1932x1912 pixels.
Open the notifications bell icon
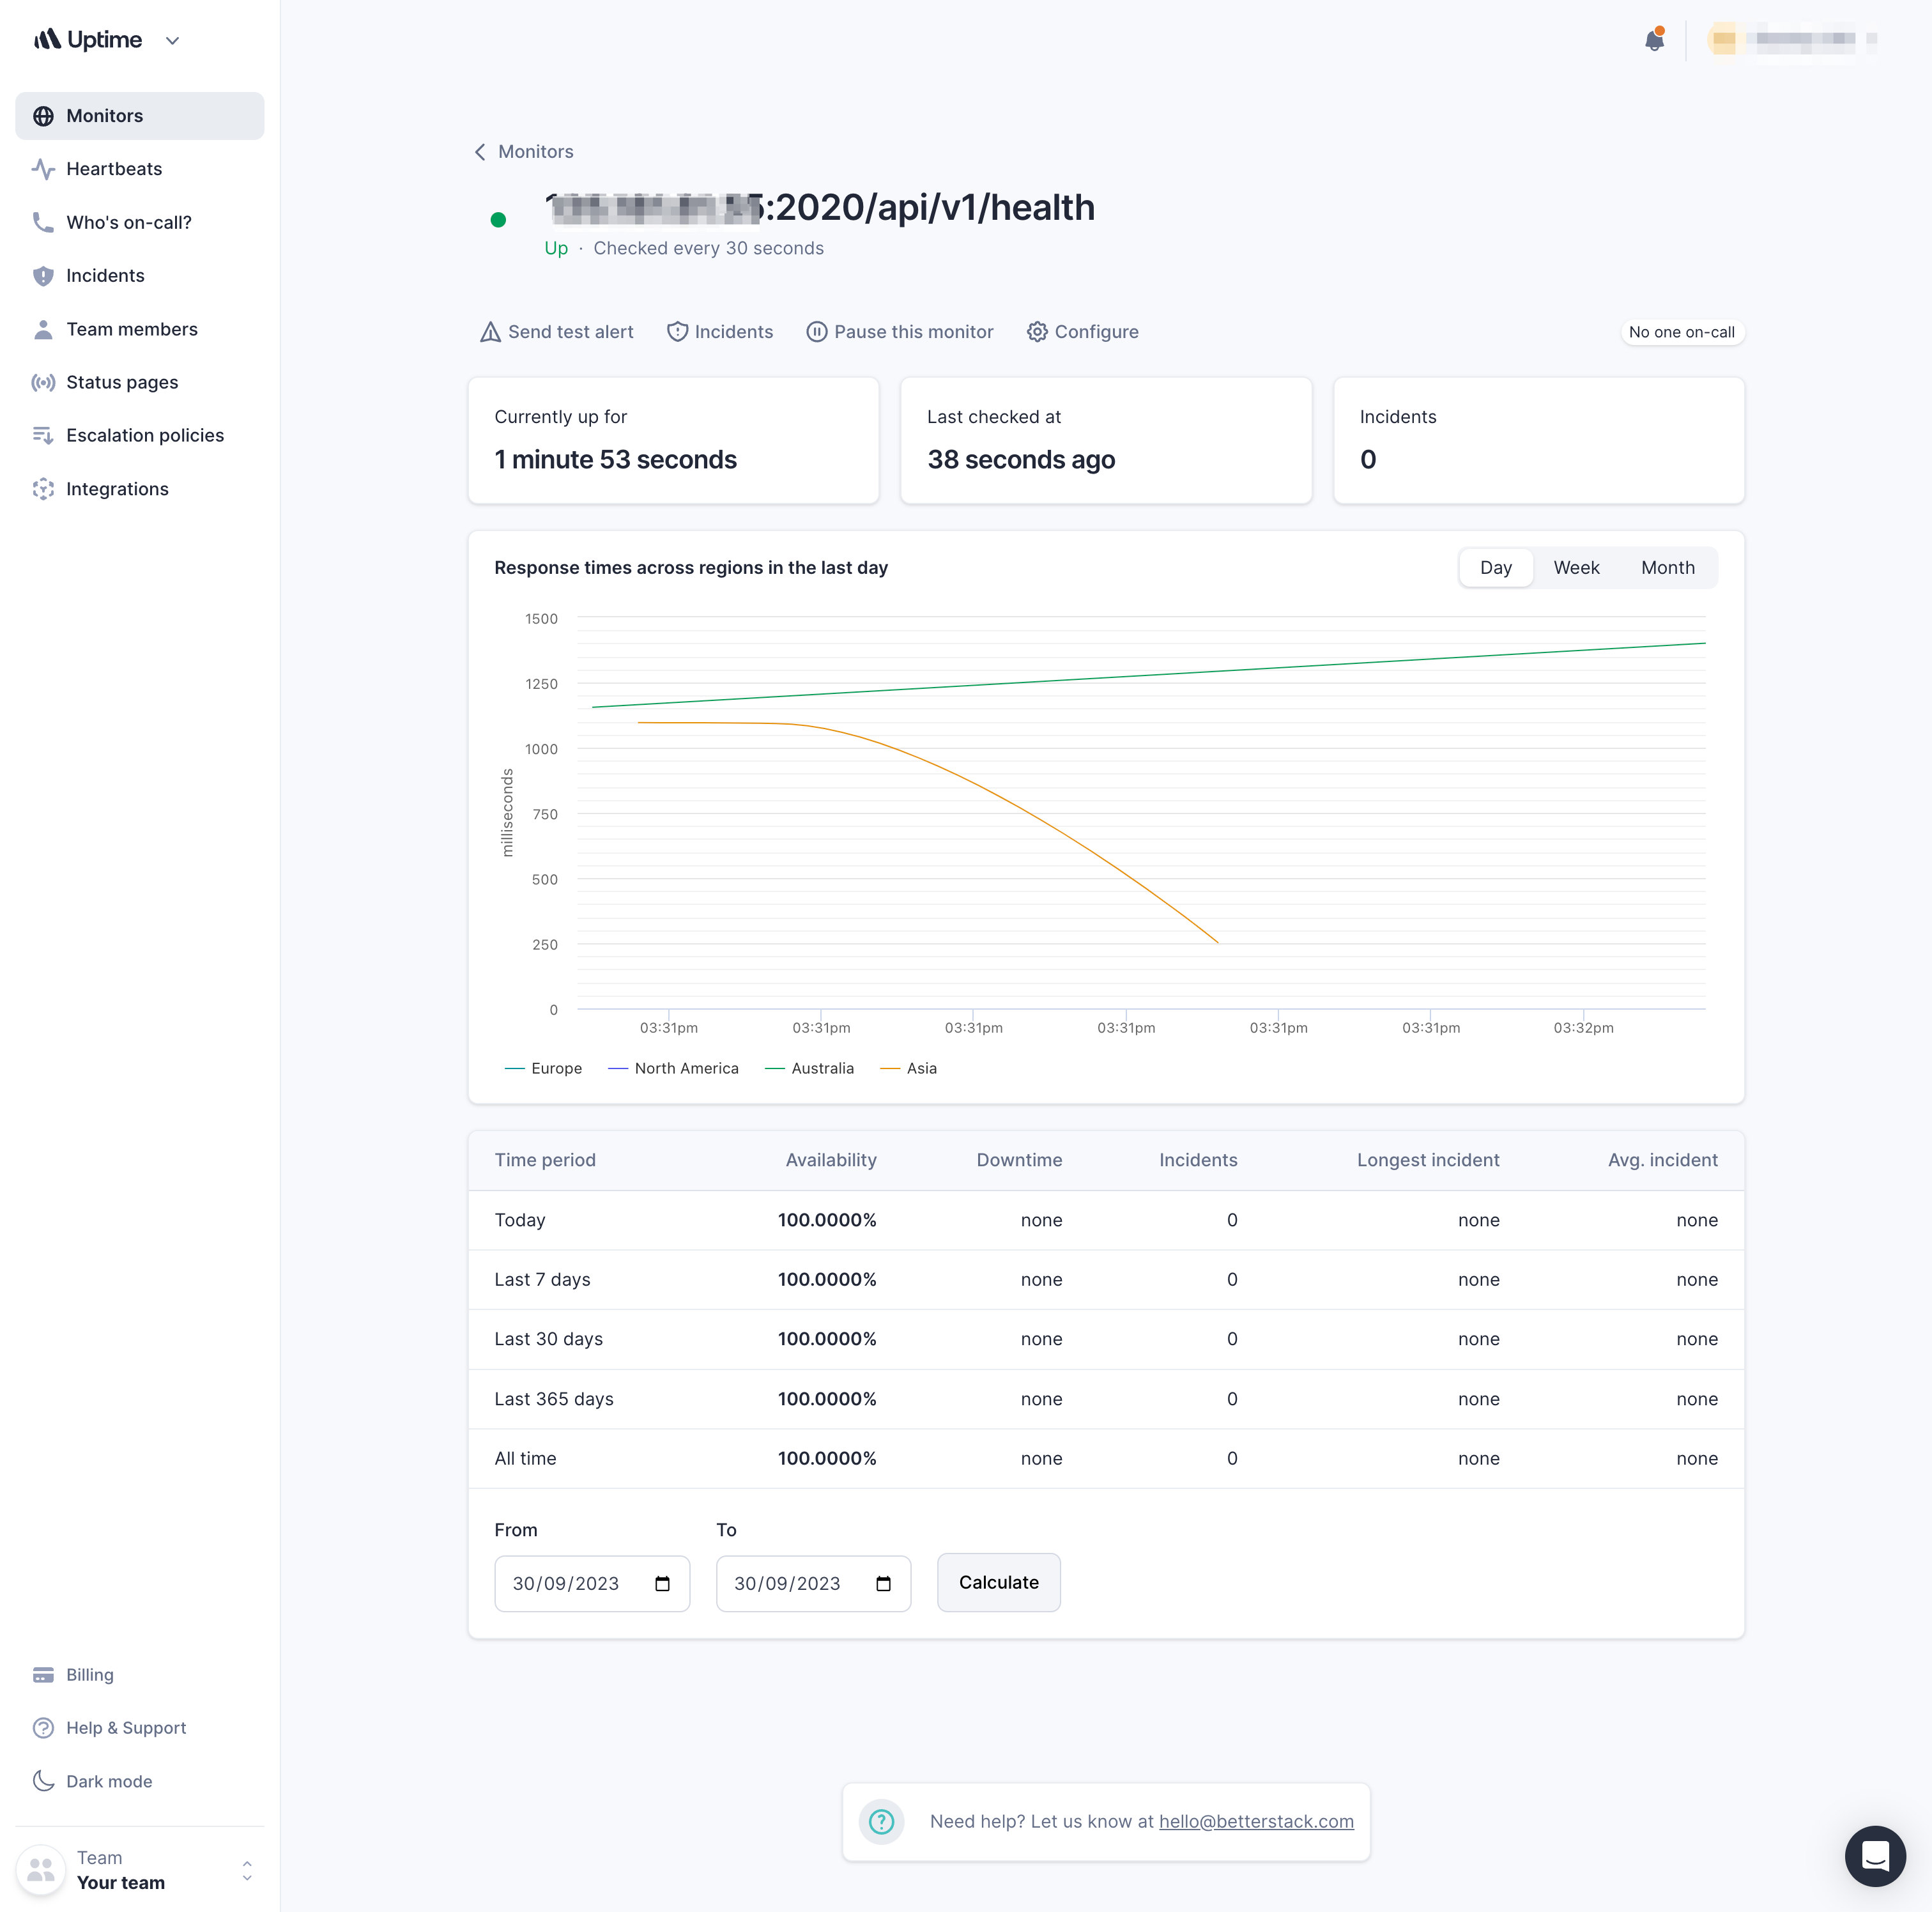tap(1654, 40)
